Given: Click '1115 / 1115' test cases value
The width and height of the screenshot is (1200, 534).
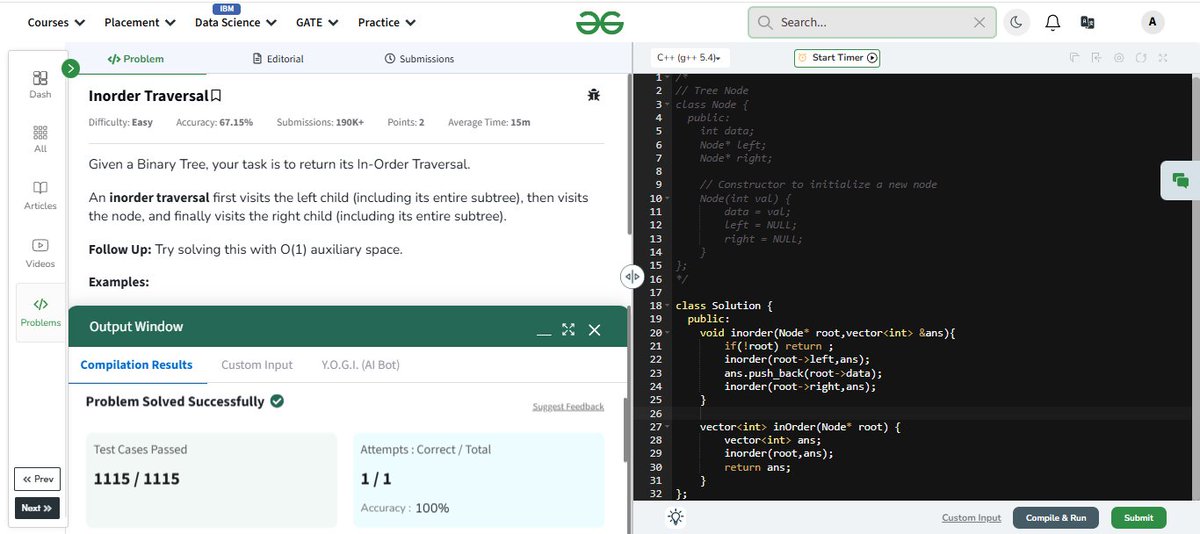Looking at the screenshot, I should click(136, 479).
